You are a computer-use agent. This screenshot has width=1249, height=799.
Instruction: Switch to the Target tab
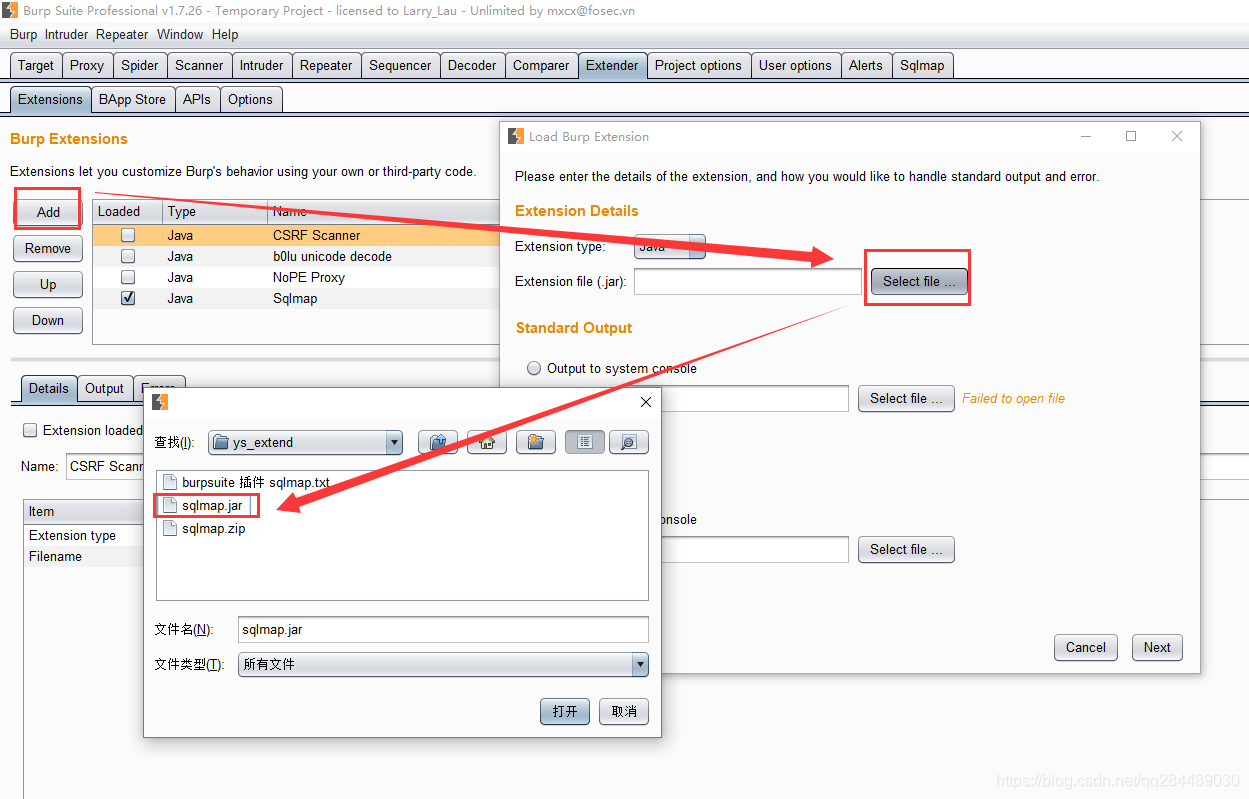(36, 65)
